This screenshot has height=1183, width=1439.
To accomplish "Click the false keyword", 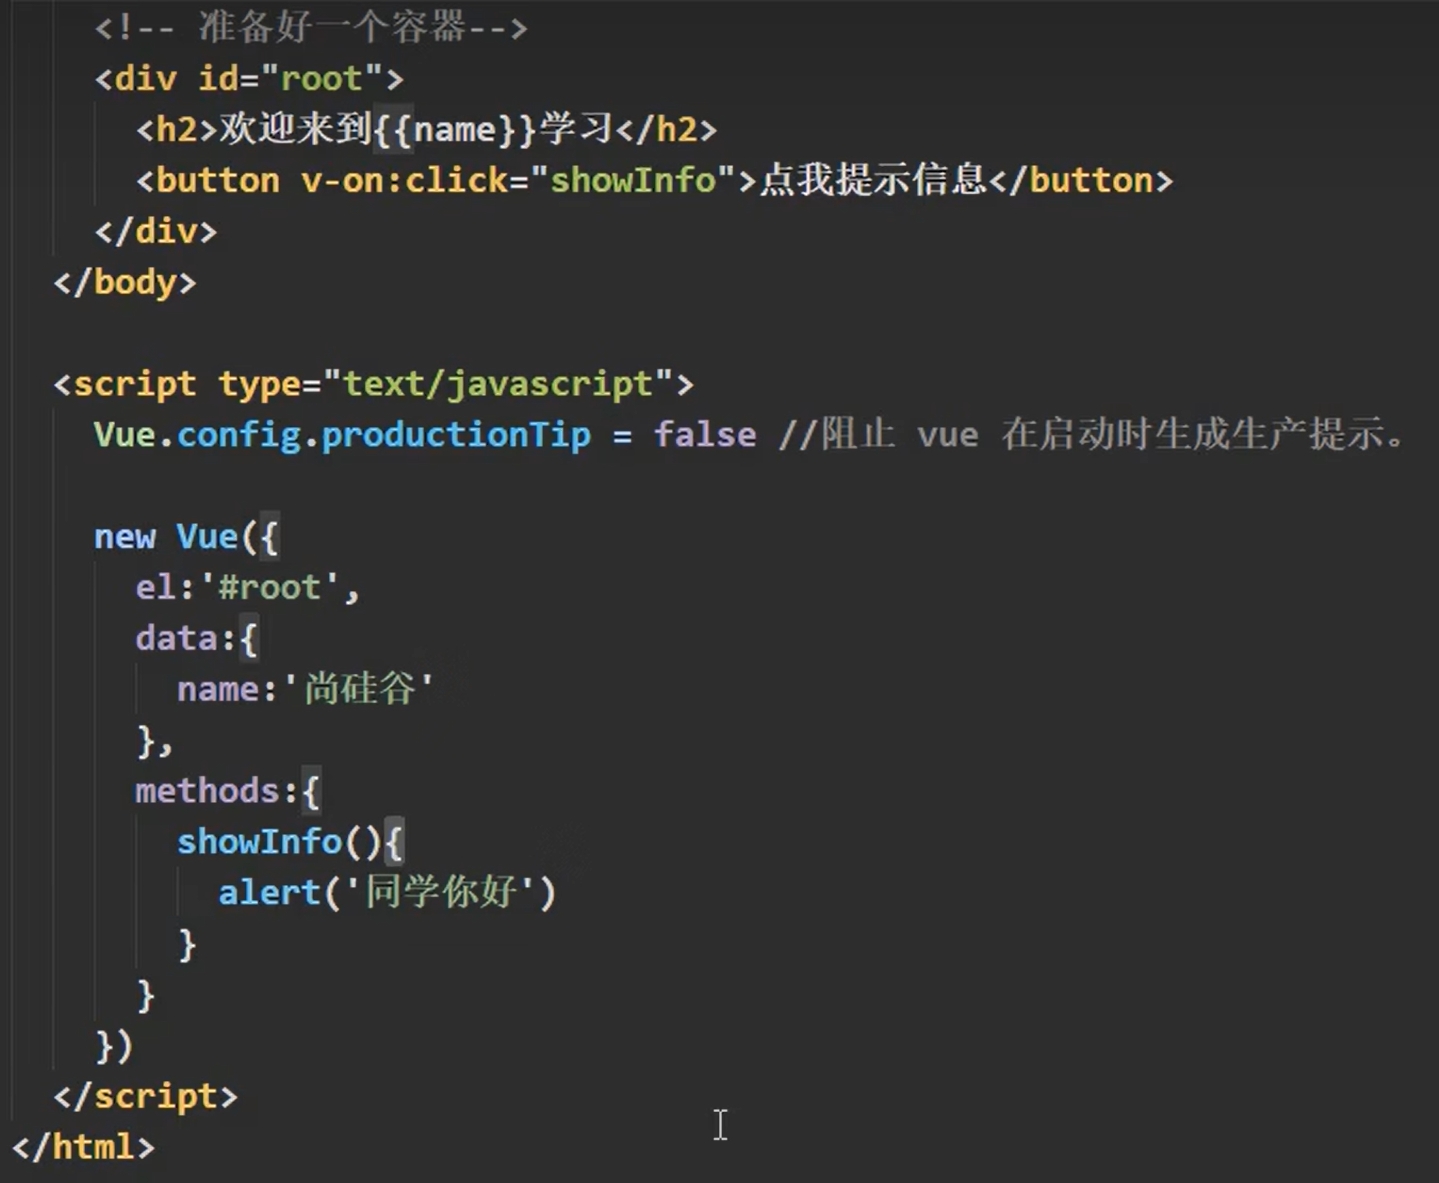I will [x=705, y=435].
